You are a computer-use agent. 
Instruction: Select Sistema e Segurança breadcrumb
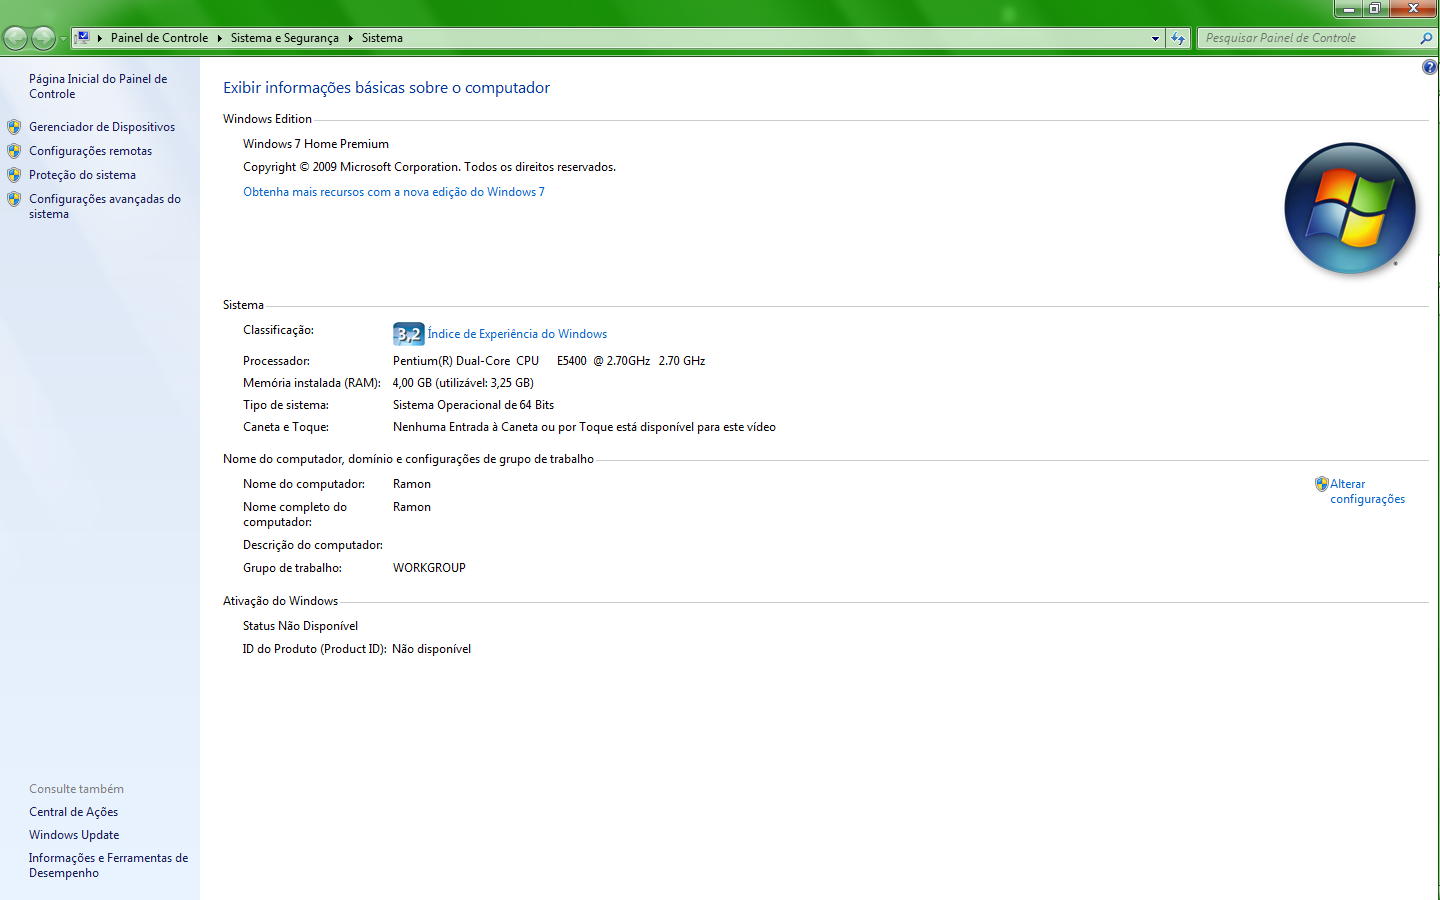(284, 38)
